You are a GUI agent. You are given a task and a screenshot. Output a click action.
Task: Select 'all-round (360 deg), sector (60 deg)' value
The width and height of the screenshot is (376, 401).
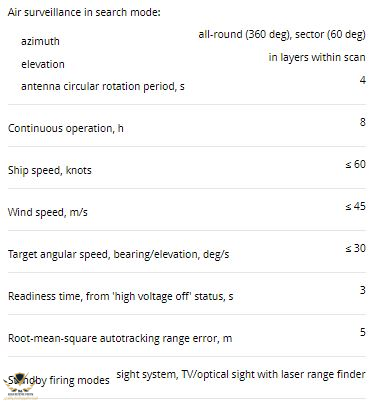(282, 35)
